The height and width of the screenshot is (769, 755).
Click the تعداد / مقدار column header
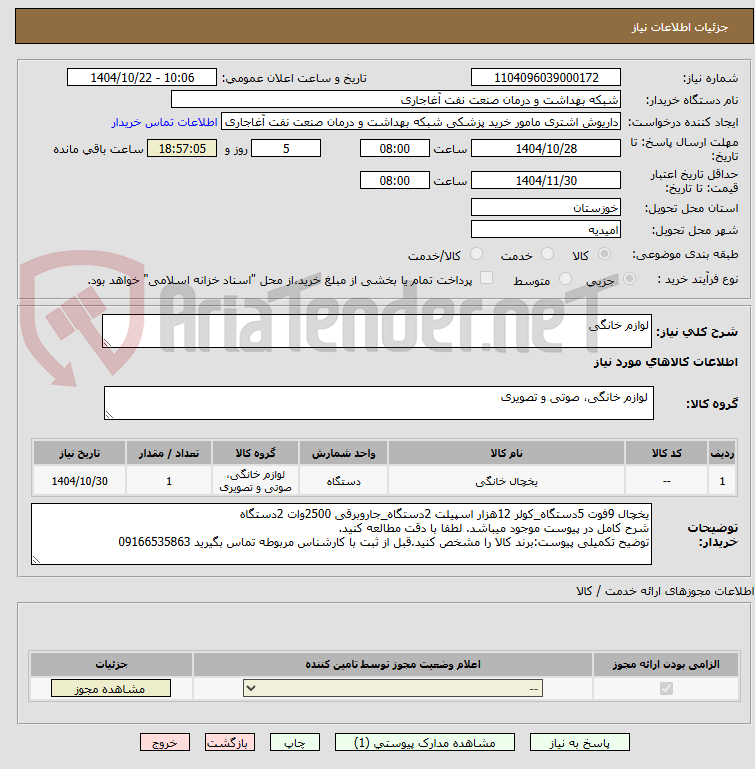(x=169, y=453)
